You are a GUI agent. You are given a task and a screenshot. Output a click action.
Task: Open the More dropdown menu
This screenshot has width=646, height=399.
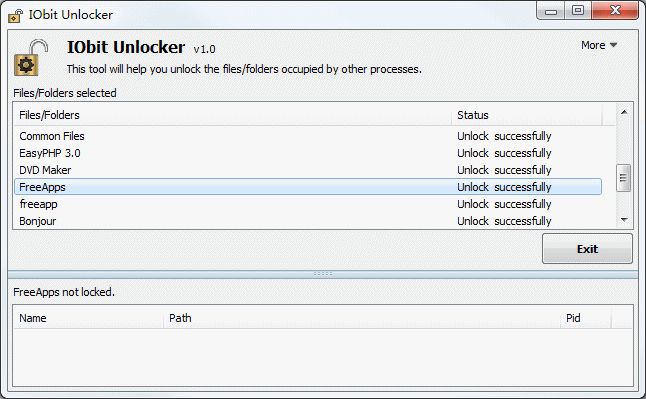pos(599,45)
